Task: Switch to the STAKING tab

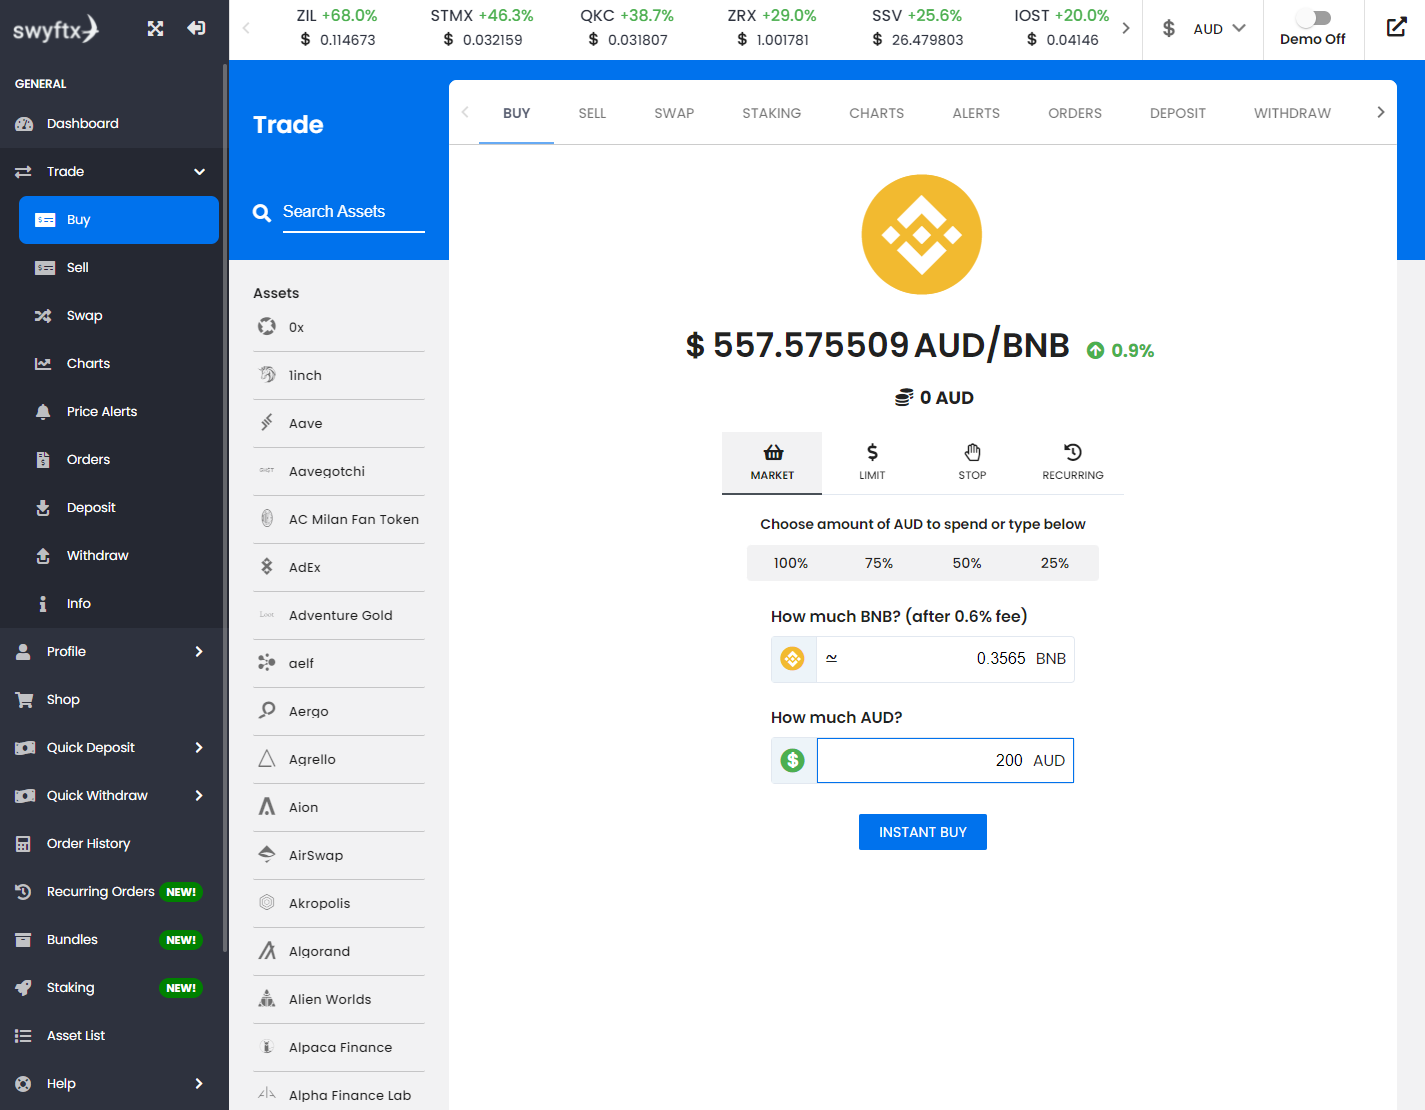Action: click(x=771, y=113)
